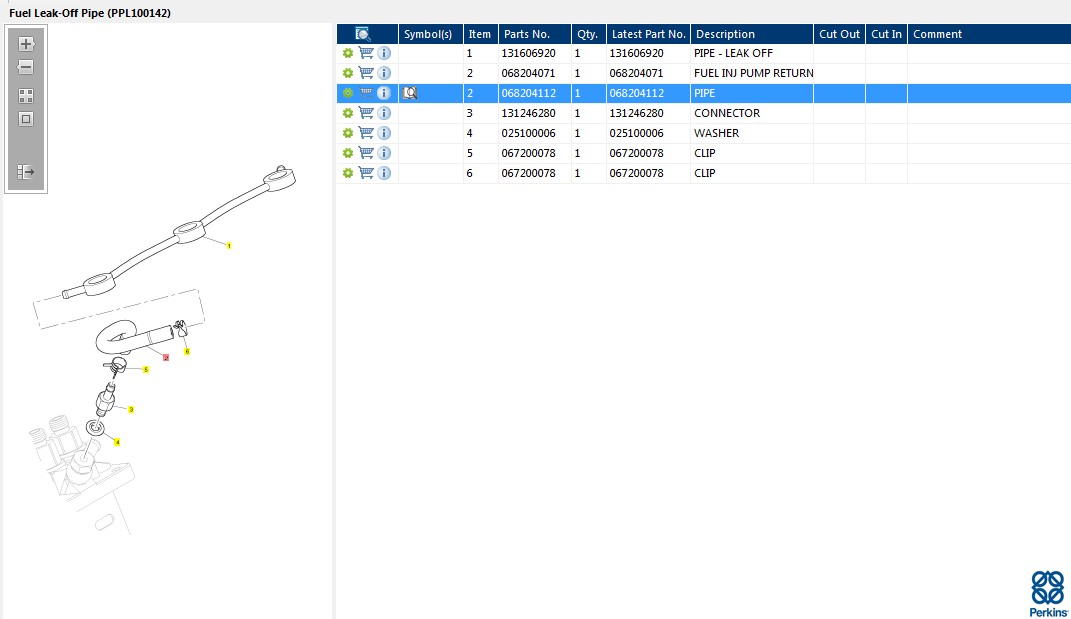Show info for part 068204112 PIPE
The height and width of the screenshot is (619, 1071).
(x=384, y=92)
